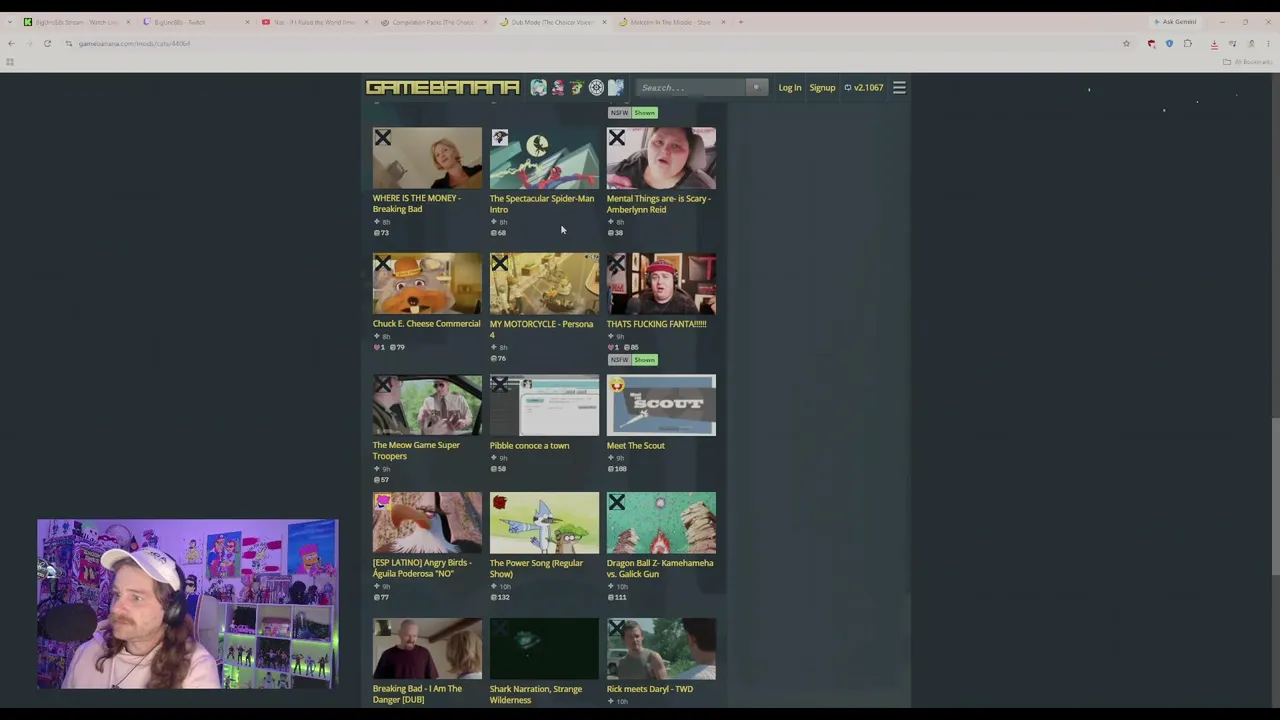Click submitter avatar on Spider-Man Intro thumbnail
Screen dimensions: 1280x720
(500, 138)
